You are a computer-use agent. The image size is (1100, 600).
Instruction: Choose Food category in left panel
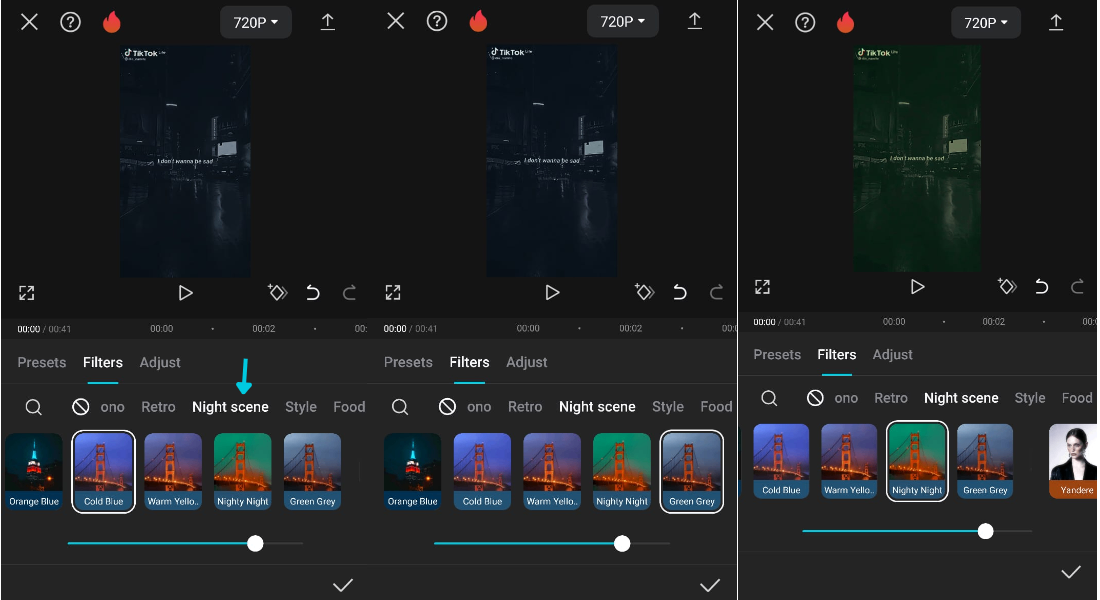click(349, 407)
